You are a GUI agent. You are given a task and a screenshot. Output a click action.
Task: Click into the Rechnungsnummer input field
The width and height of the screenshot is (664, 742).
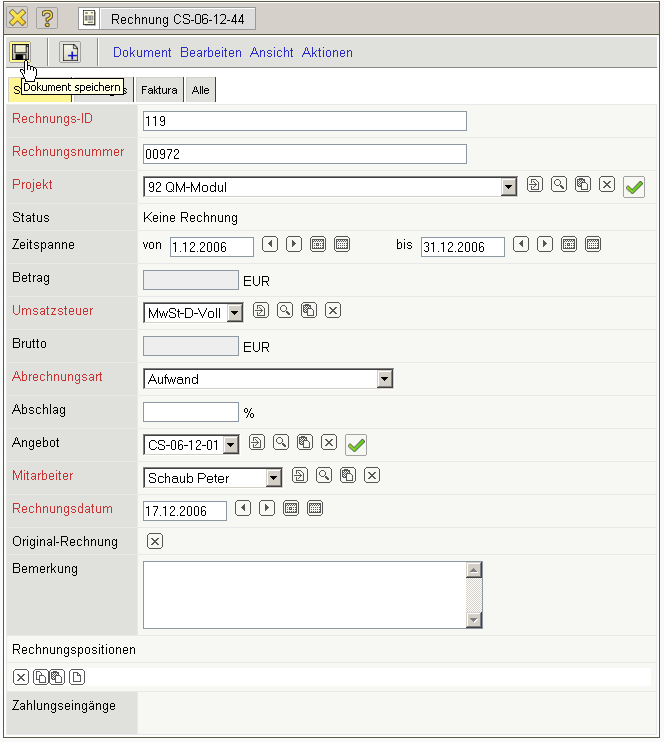coord(305,154)
